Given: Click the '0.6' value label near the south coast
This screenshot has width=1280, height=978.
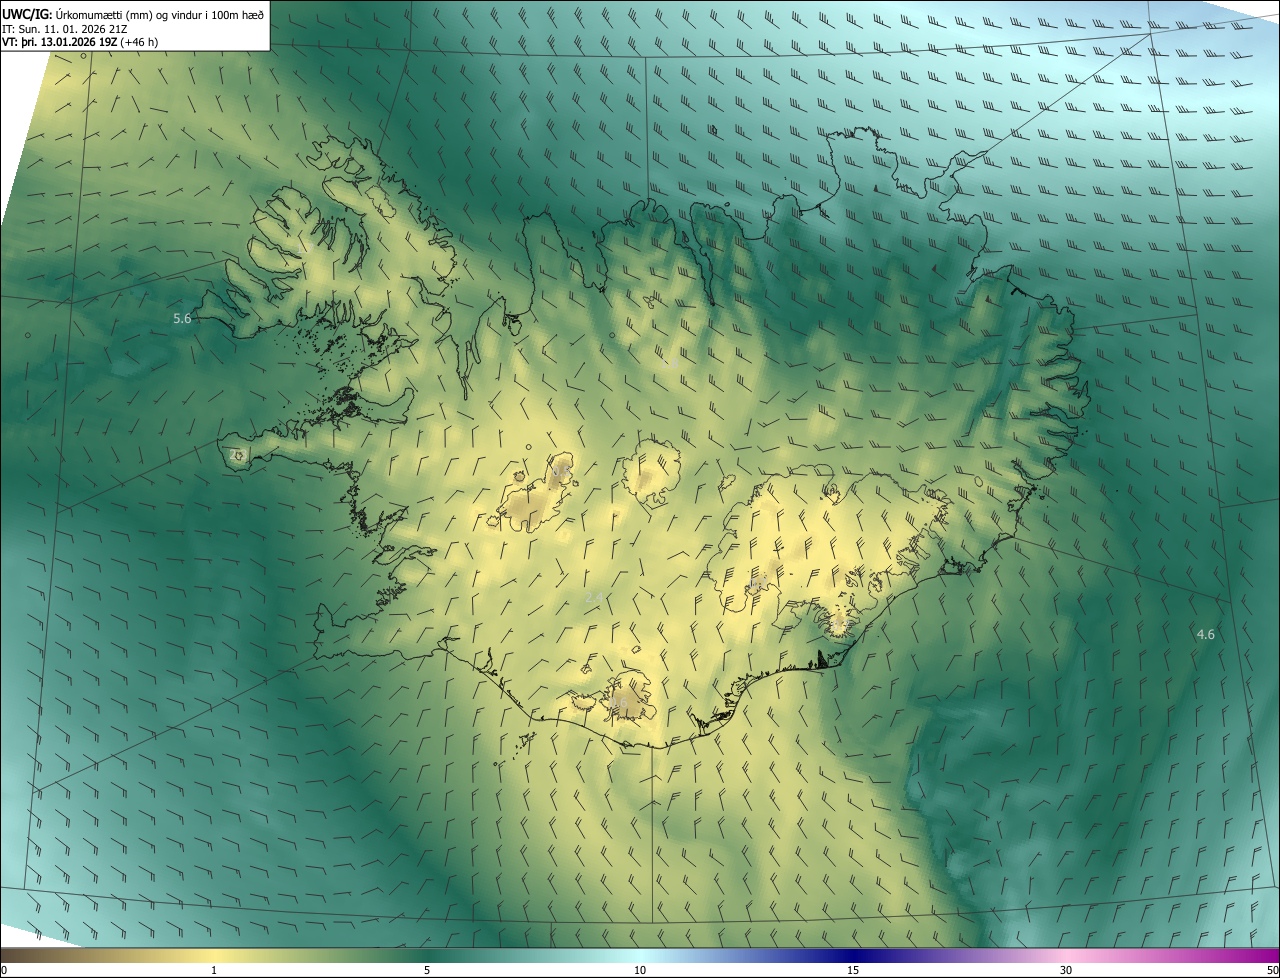Looking at the screenshot, I should pyautogui.click(x=619, y=704).
